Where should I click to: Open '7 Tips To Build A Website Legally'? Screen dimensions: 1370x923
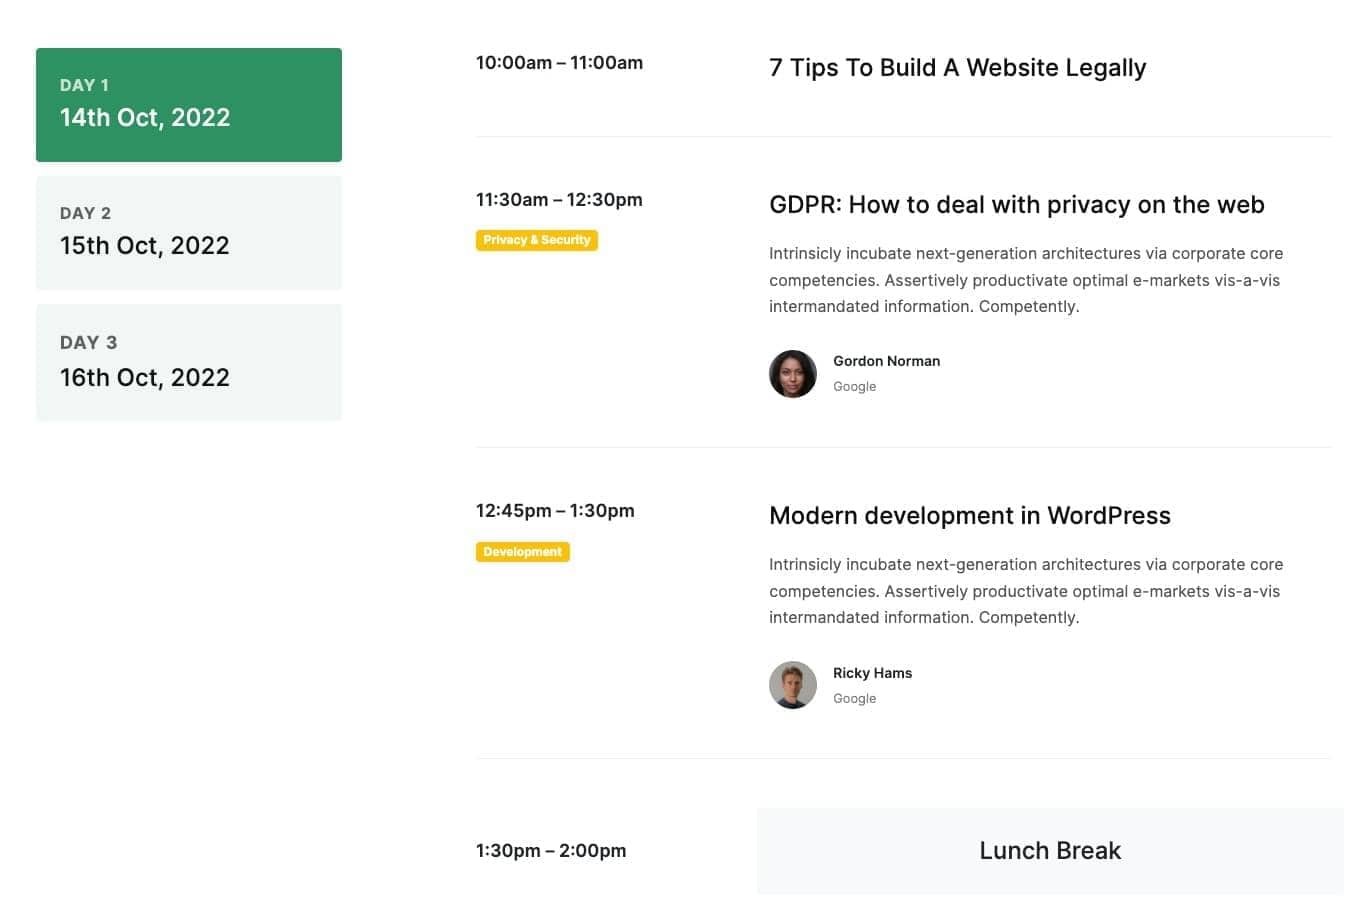[957, 68]
